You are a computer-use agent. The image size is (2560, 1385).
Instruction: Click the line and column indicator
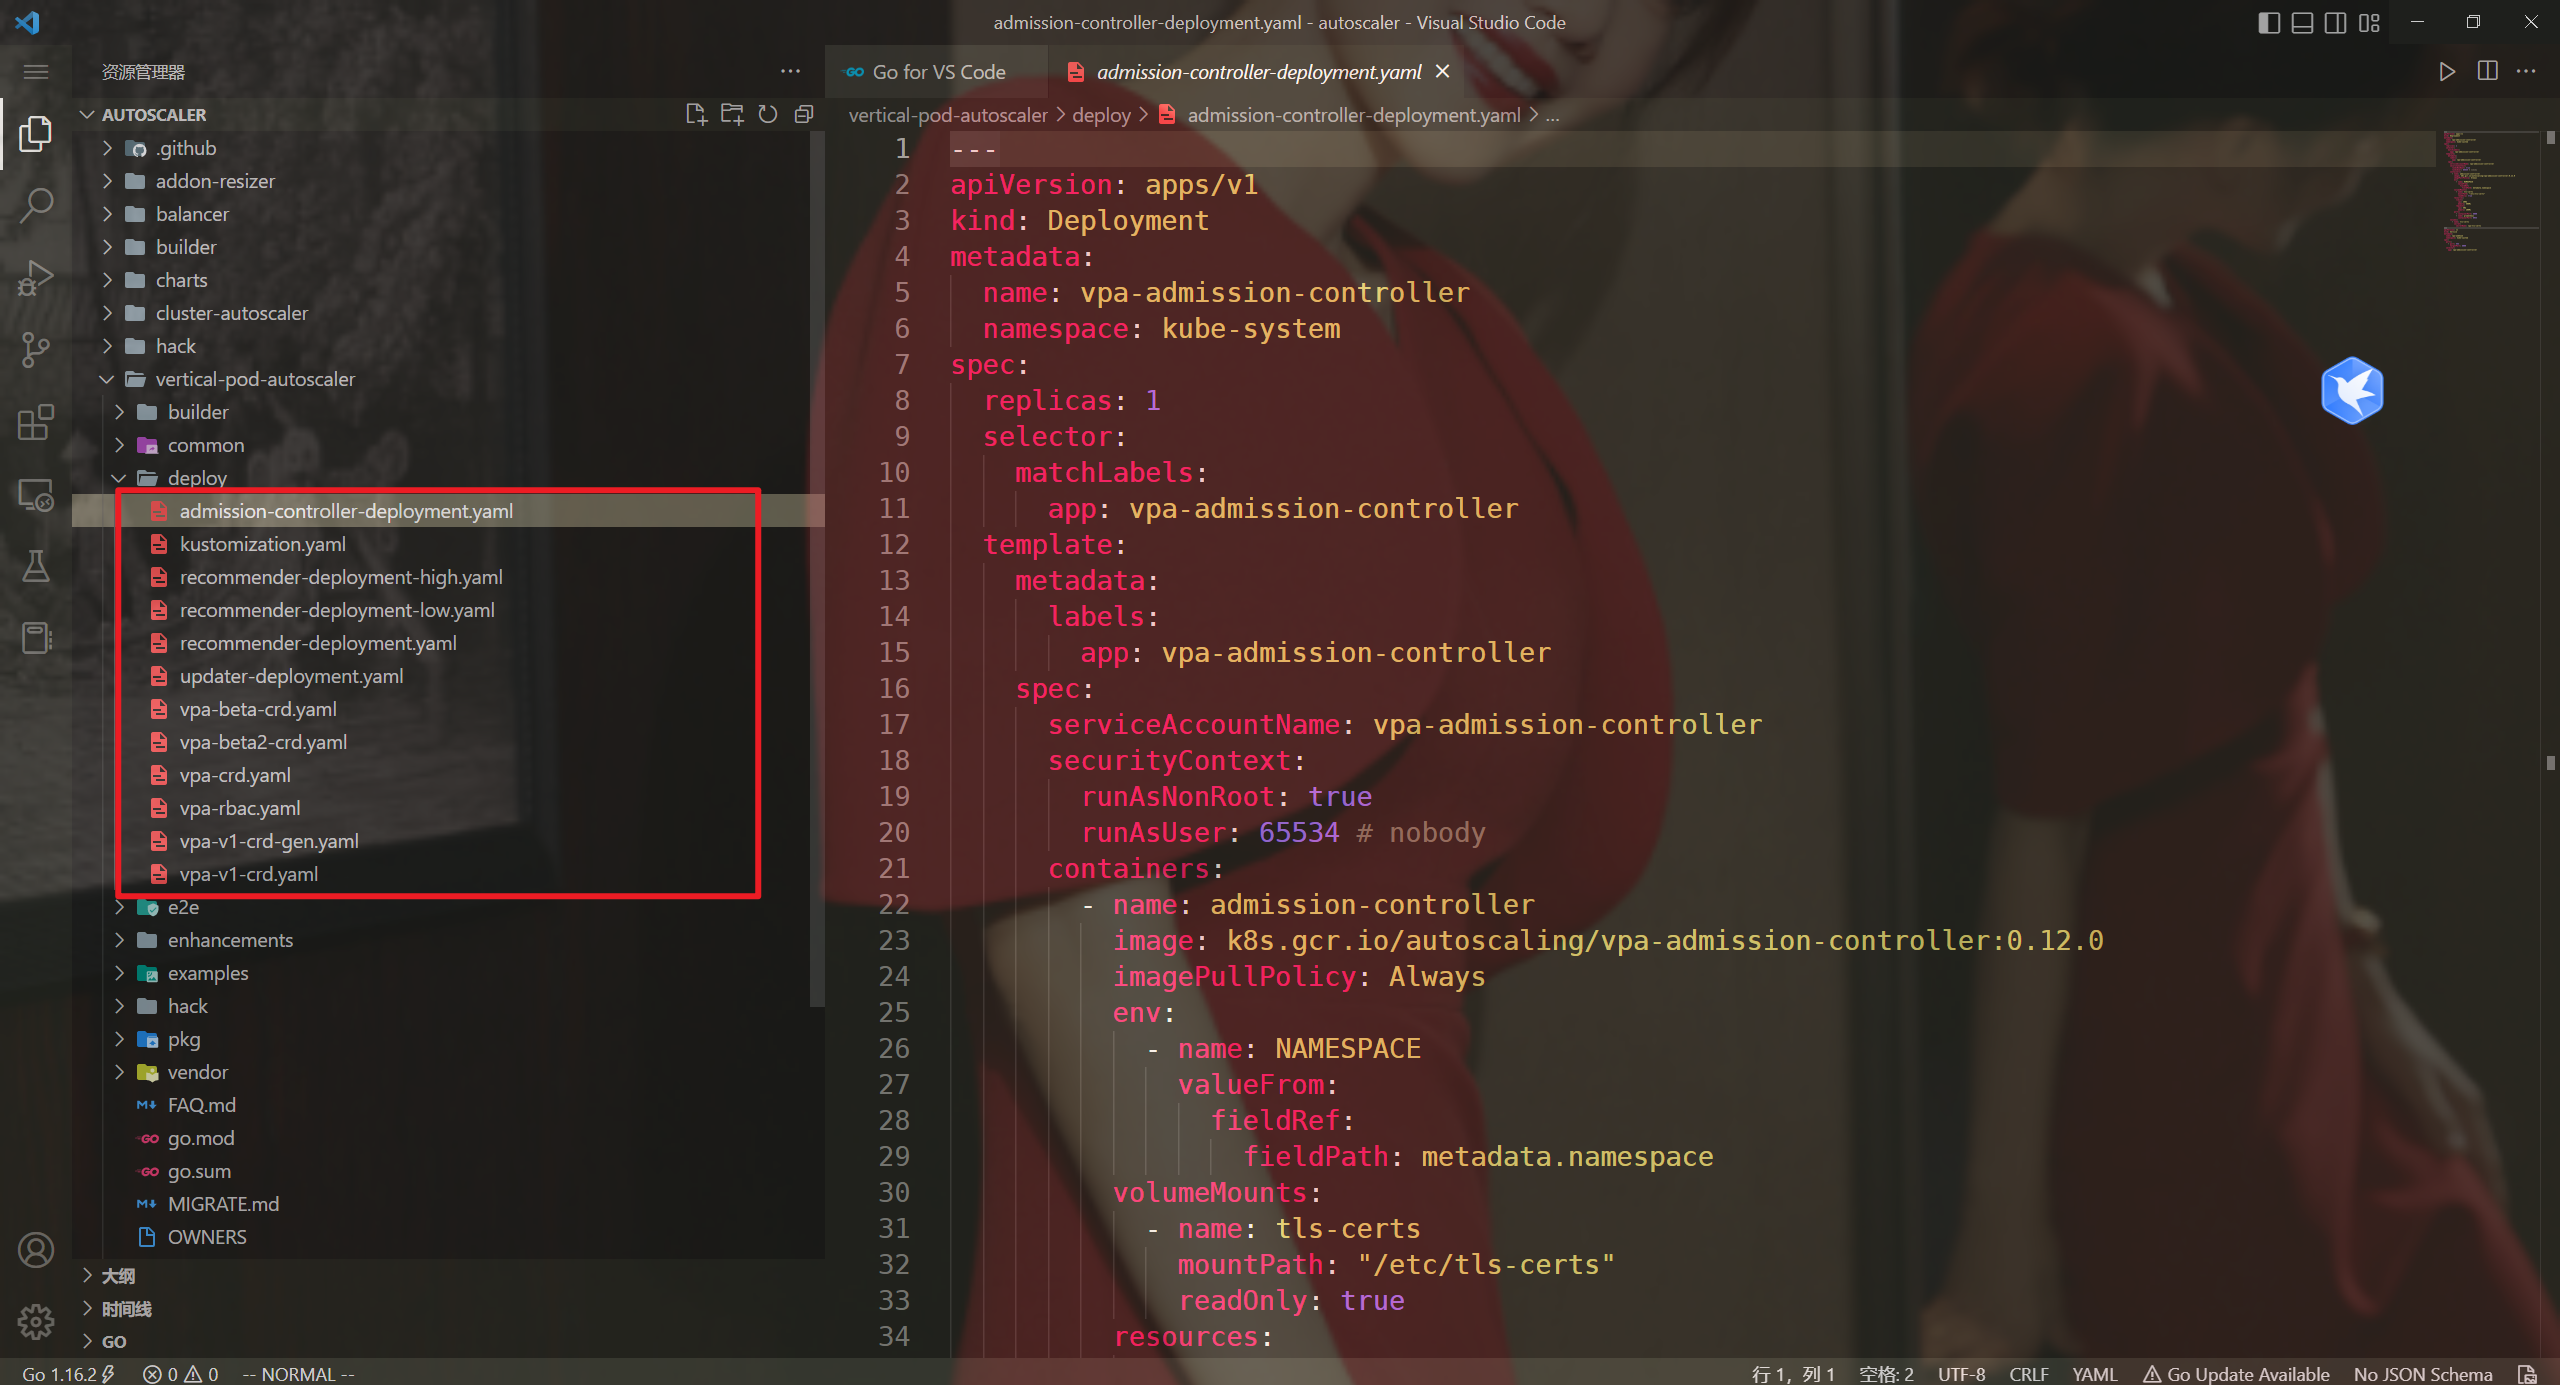click(x=1793, y=1374)
